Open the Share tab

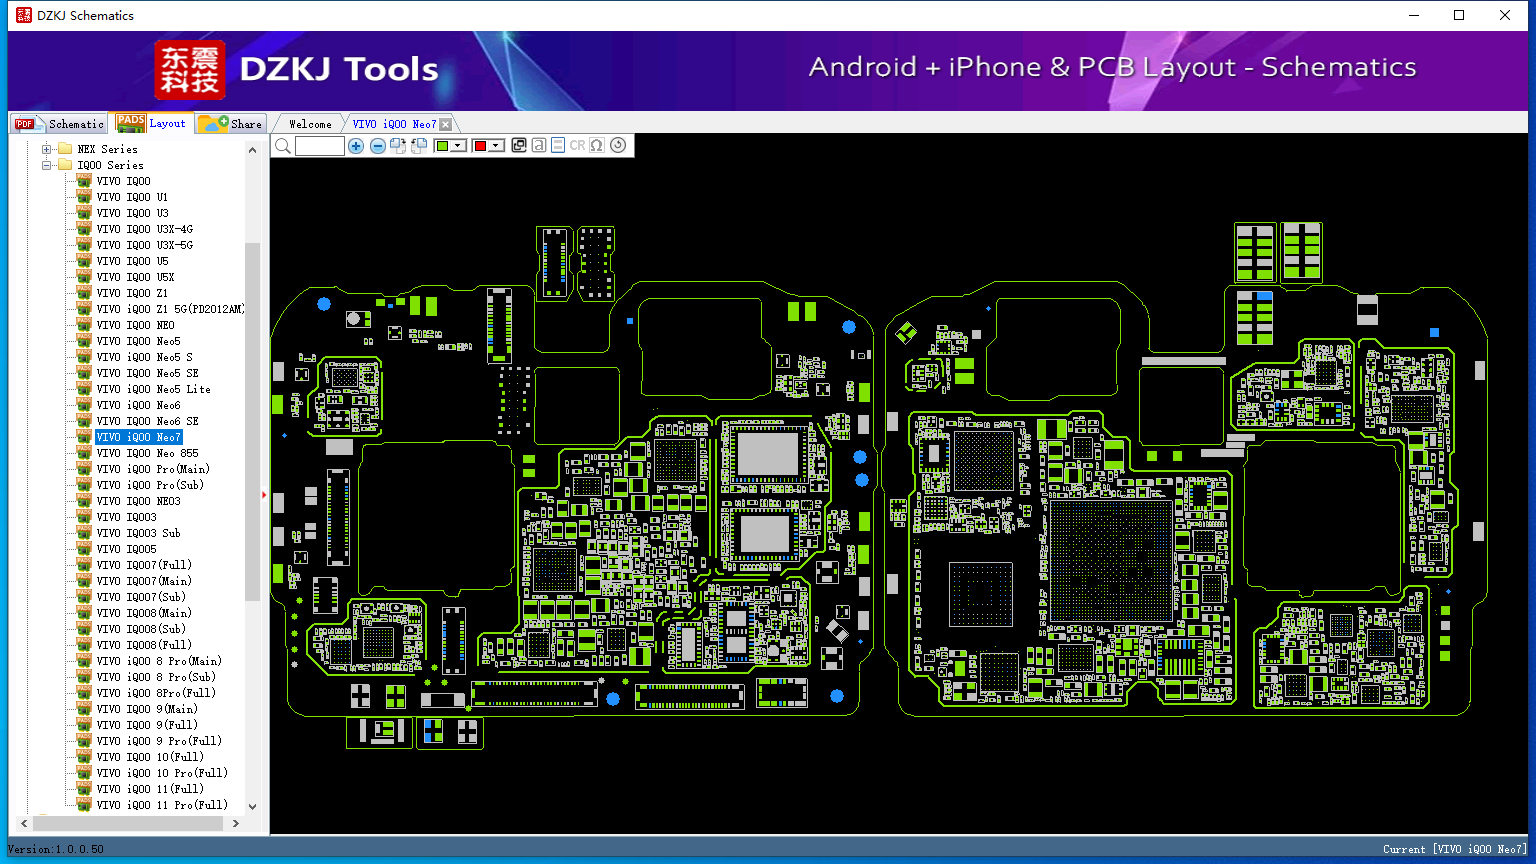click(x=230, y=123)
